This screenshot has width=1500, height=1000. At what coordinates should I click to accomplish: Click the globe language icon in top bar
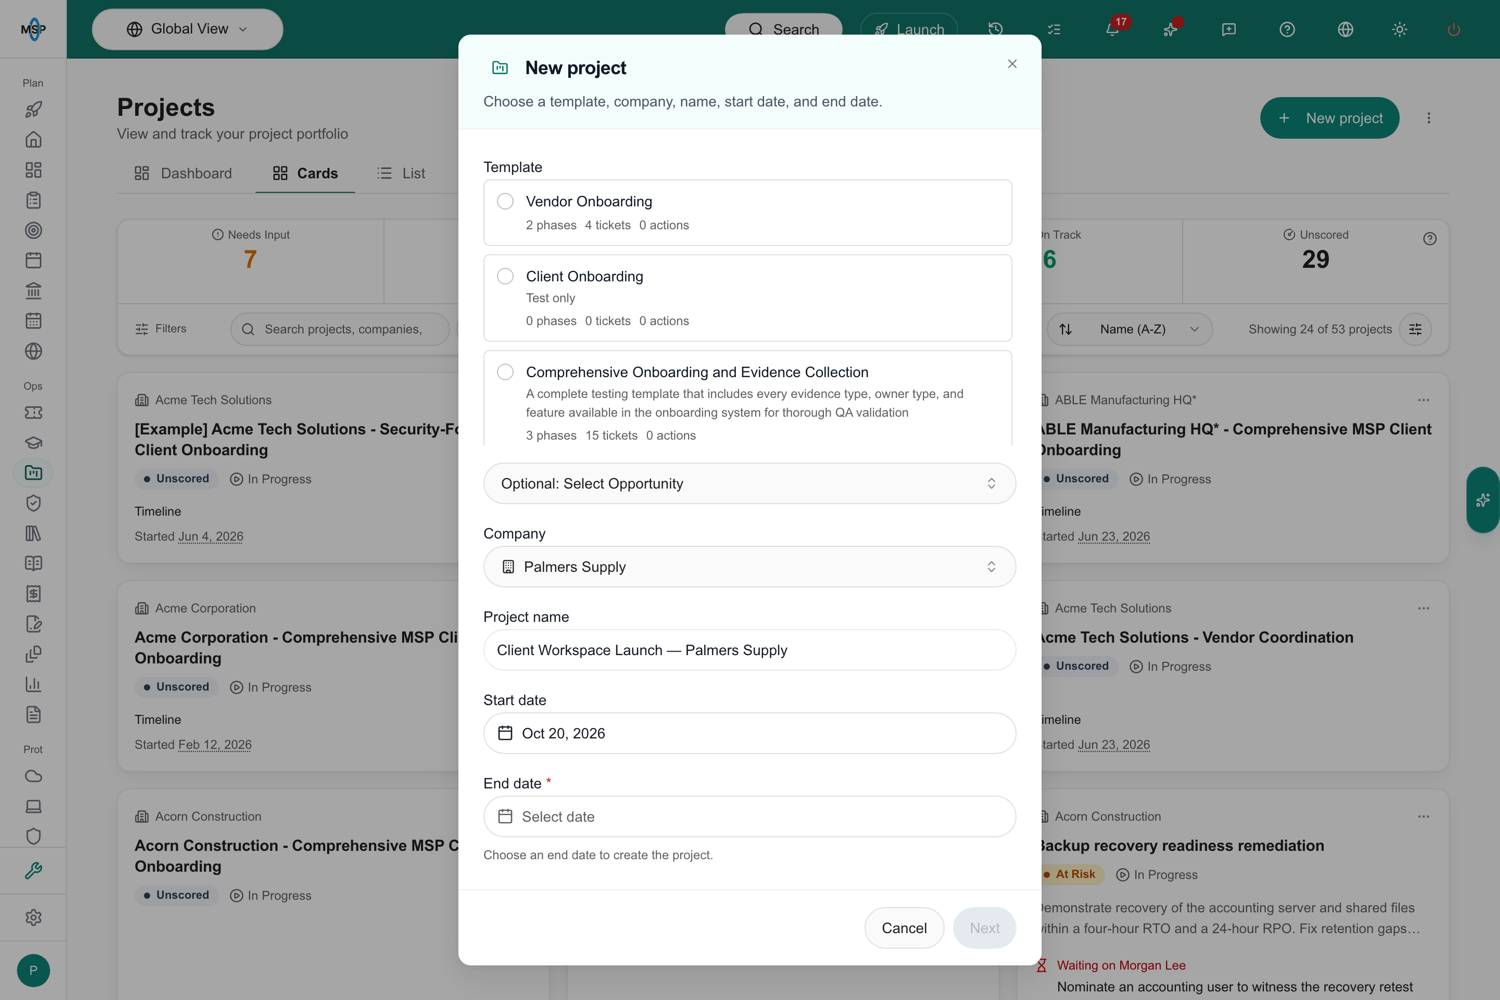click(1345, 29)
